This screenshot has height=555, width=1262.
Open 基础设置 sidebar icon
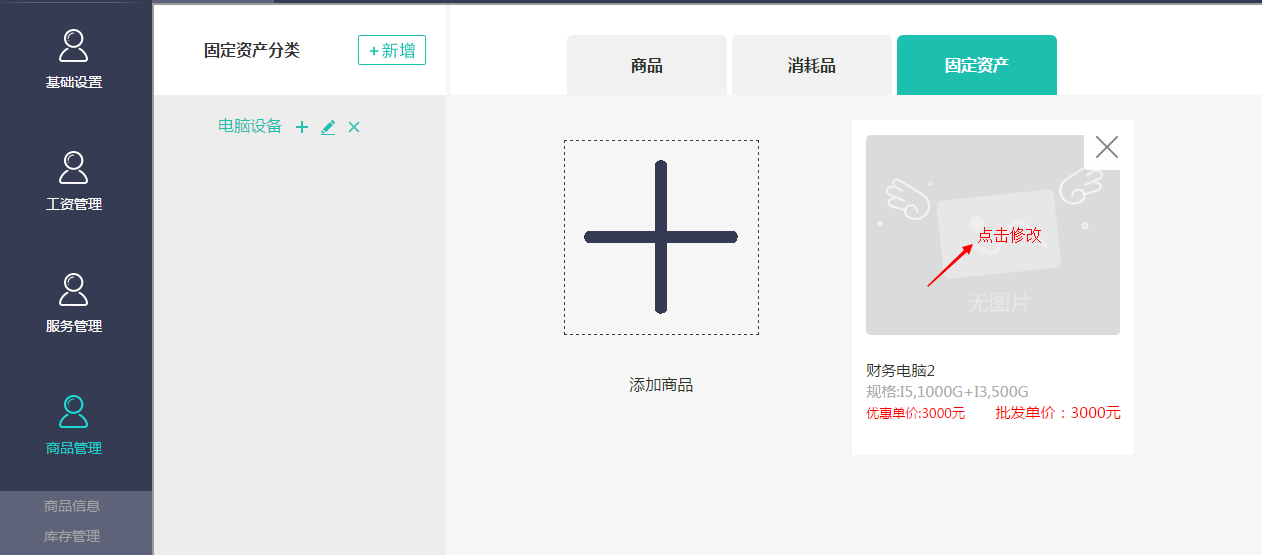tap(74, 46)
